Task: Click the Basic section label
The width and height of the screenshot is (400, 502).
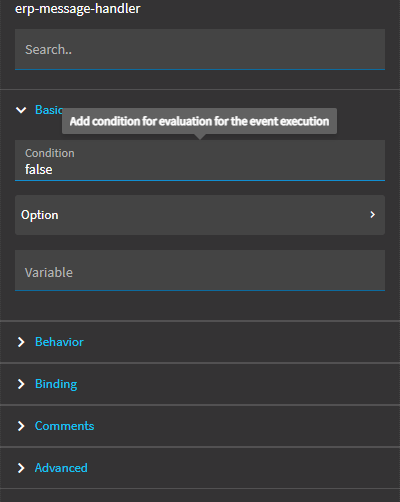Action: 49,110
